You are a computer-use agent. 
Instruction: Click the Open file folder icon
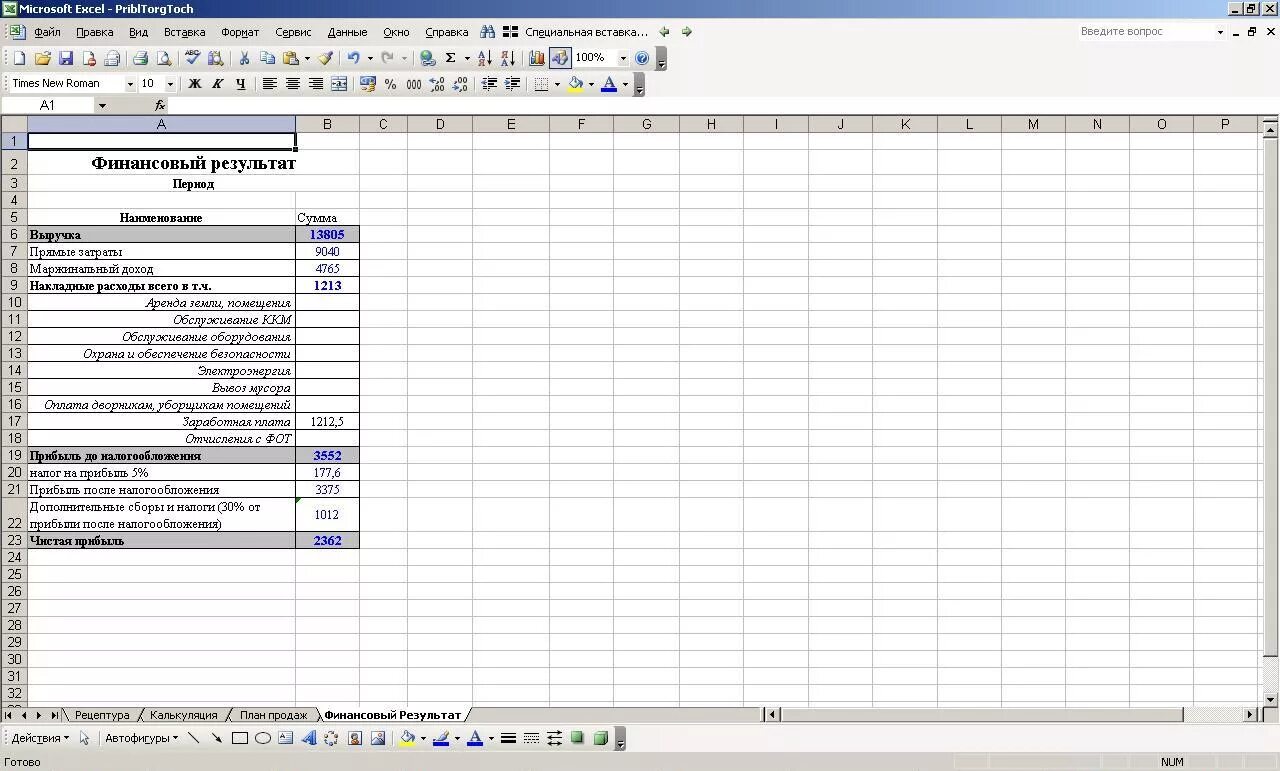42,58
